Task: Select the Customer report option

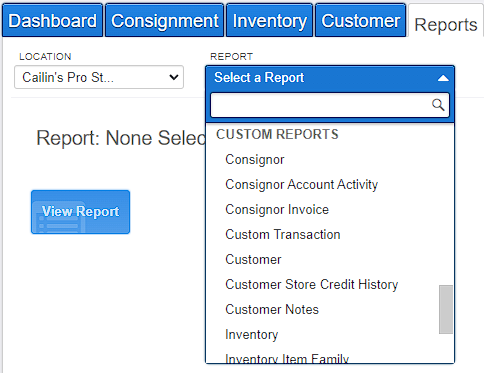Action: 253,260
